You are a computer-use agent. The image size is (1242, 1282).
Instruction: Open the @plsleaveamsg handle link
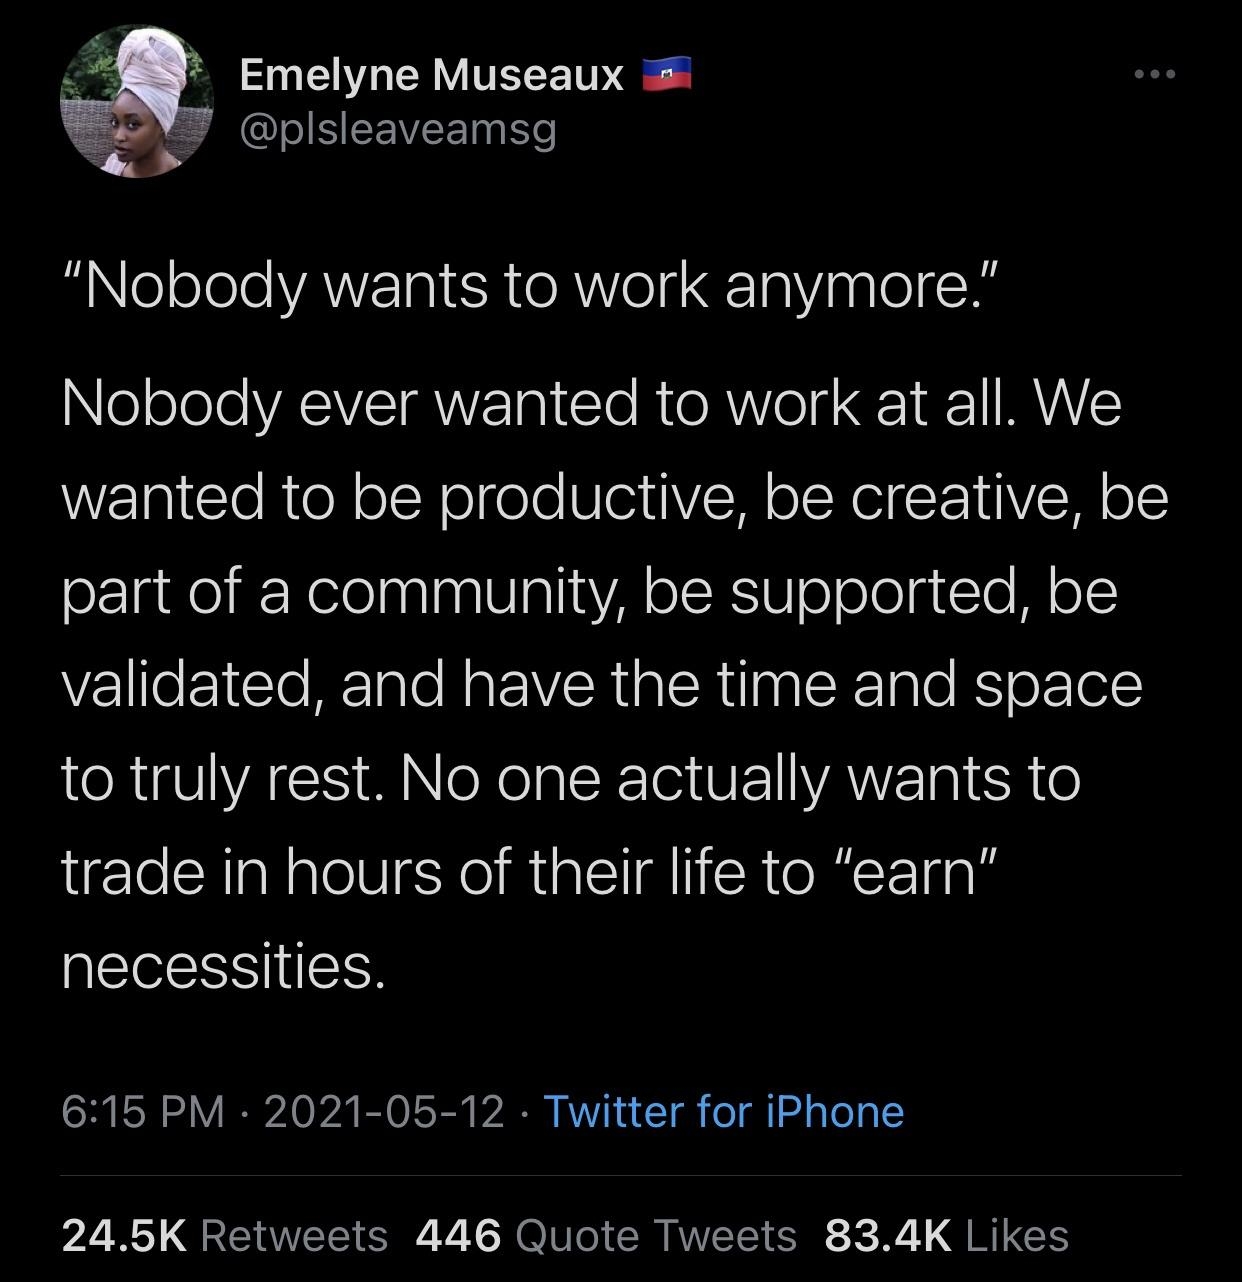click(x=397, y=130)
